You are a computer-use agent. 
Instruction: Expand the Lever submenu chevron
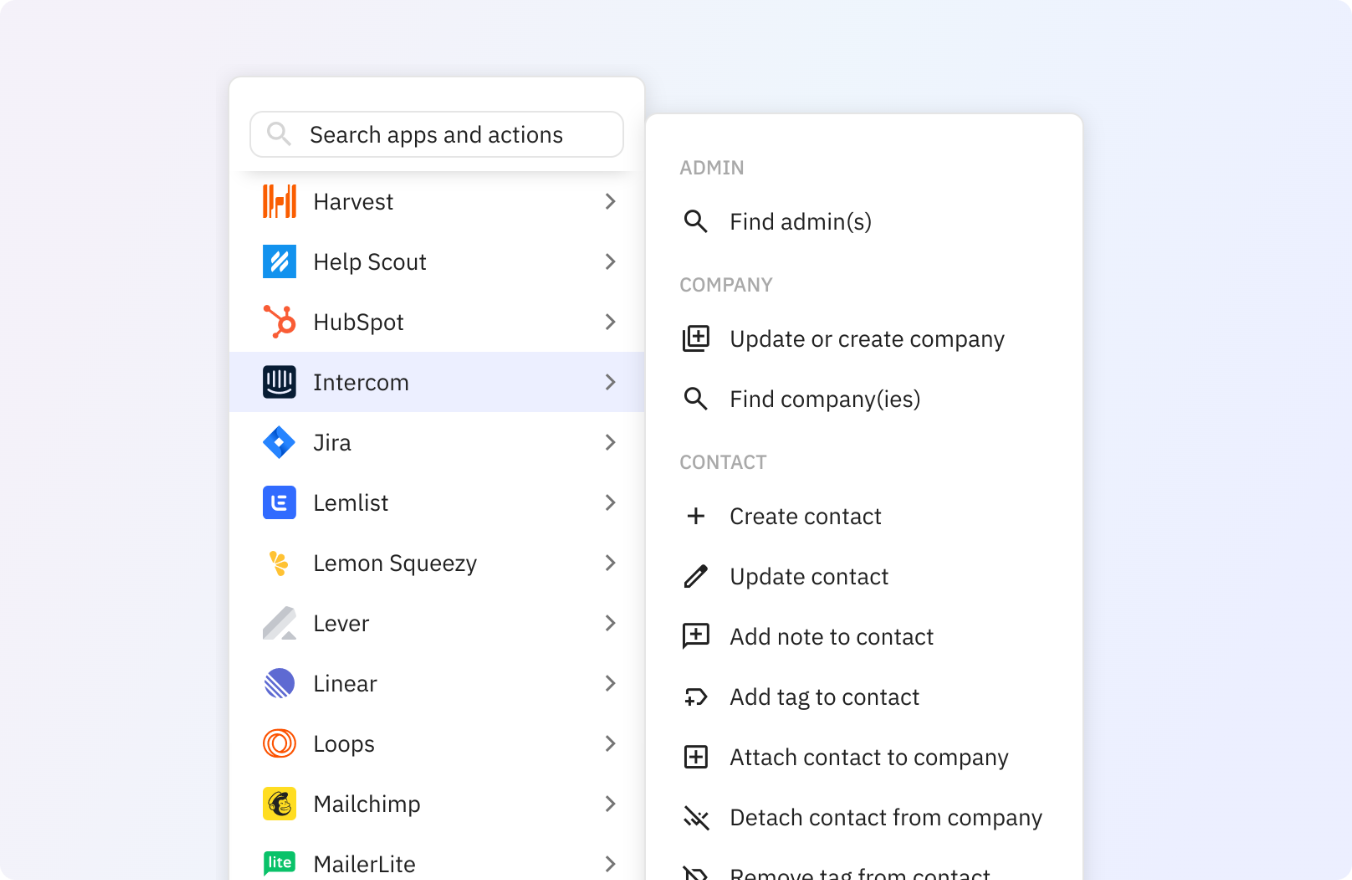[610, 623]
